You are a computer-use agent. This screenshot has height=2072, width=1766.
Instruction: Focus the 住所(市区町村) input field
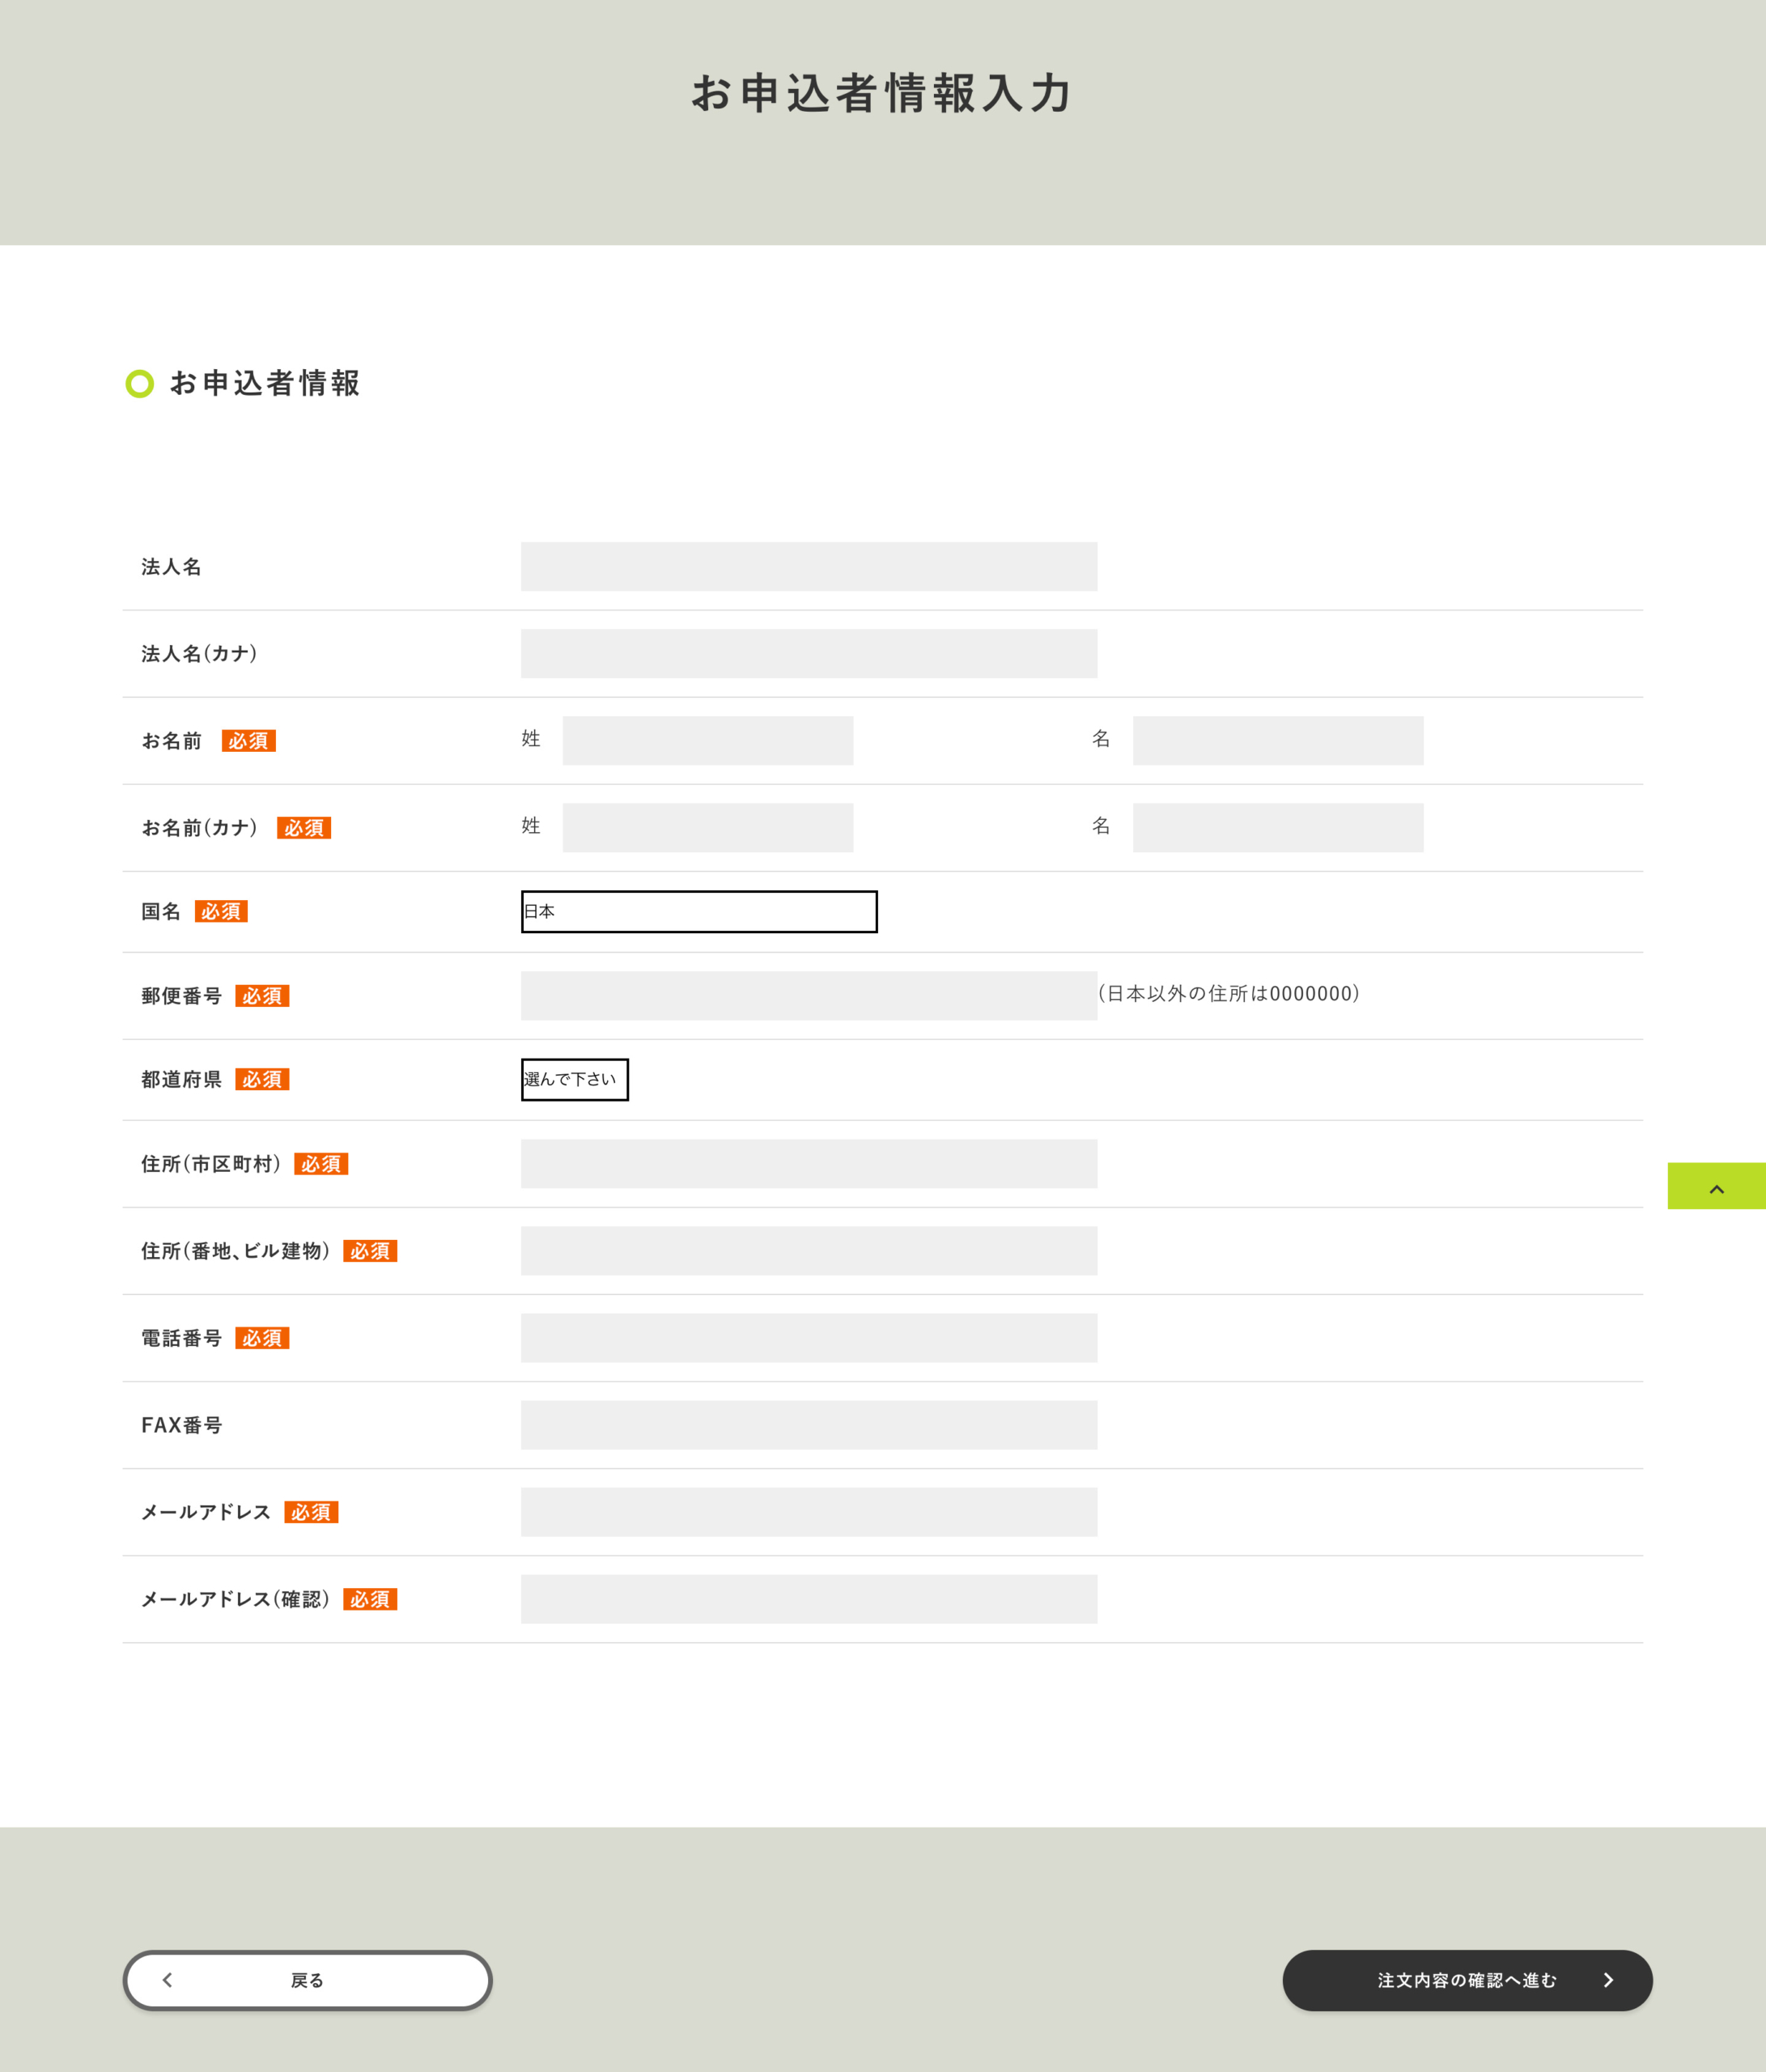809,1164
